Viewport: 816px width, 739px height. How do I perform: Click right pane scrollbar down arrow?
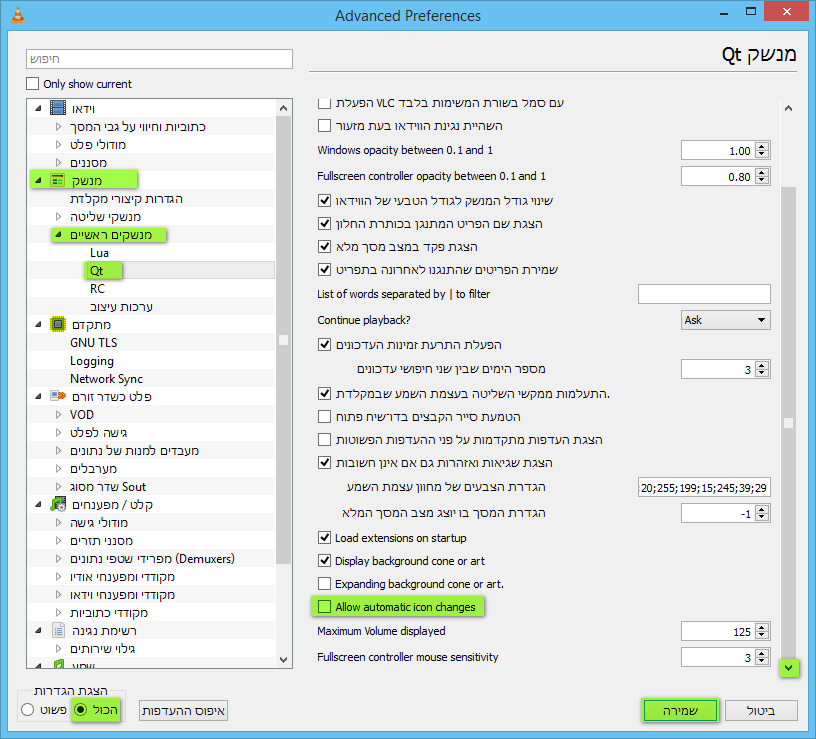[788, 668]
